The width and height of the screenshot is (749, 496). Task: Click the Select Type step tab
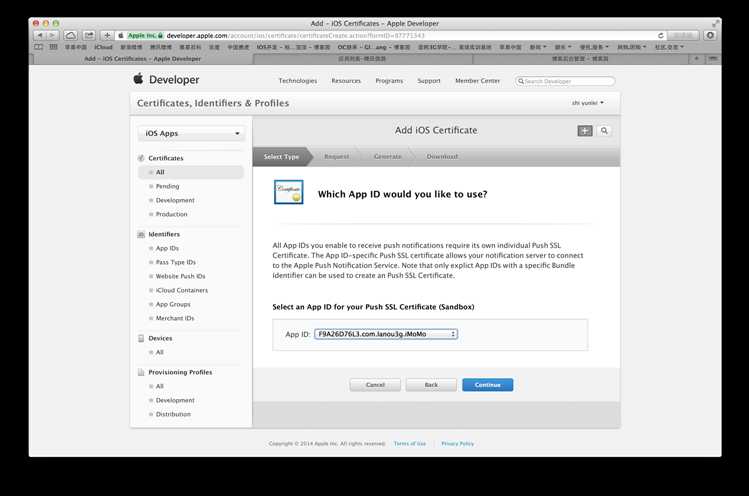[281, 157]
